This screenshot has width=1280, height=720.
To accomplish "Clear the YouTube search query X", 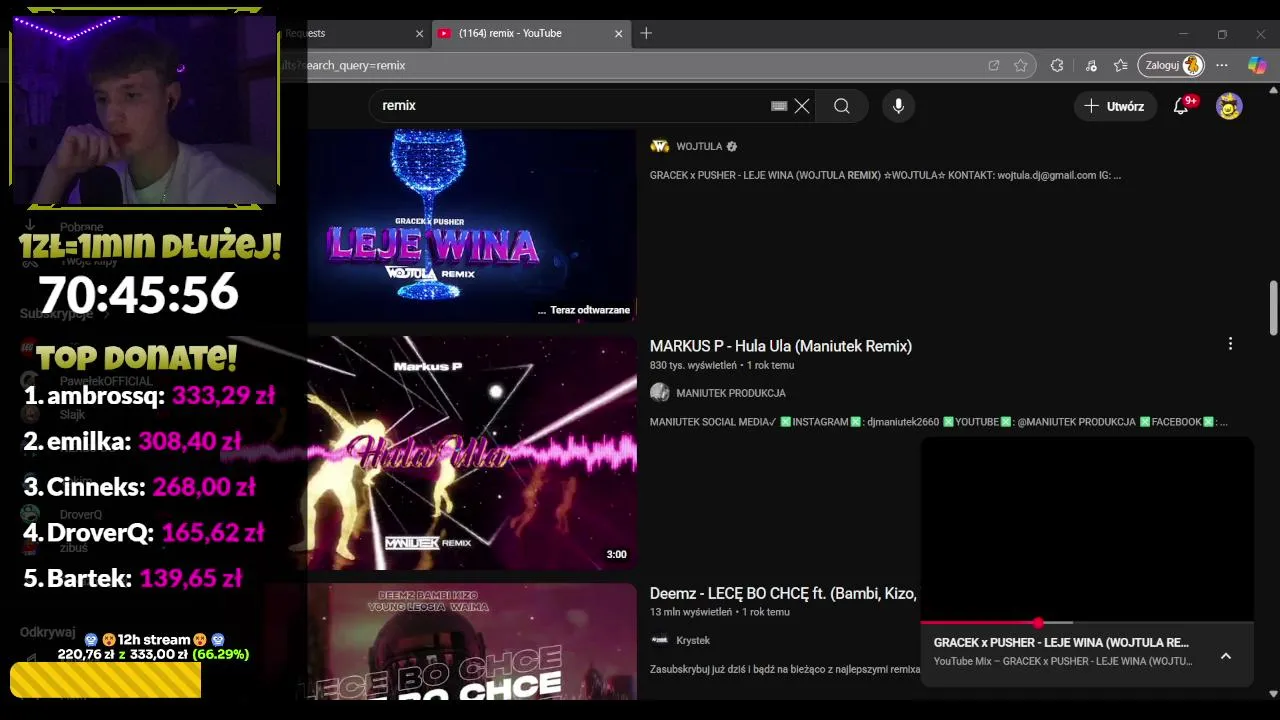I will 802,106.
